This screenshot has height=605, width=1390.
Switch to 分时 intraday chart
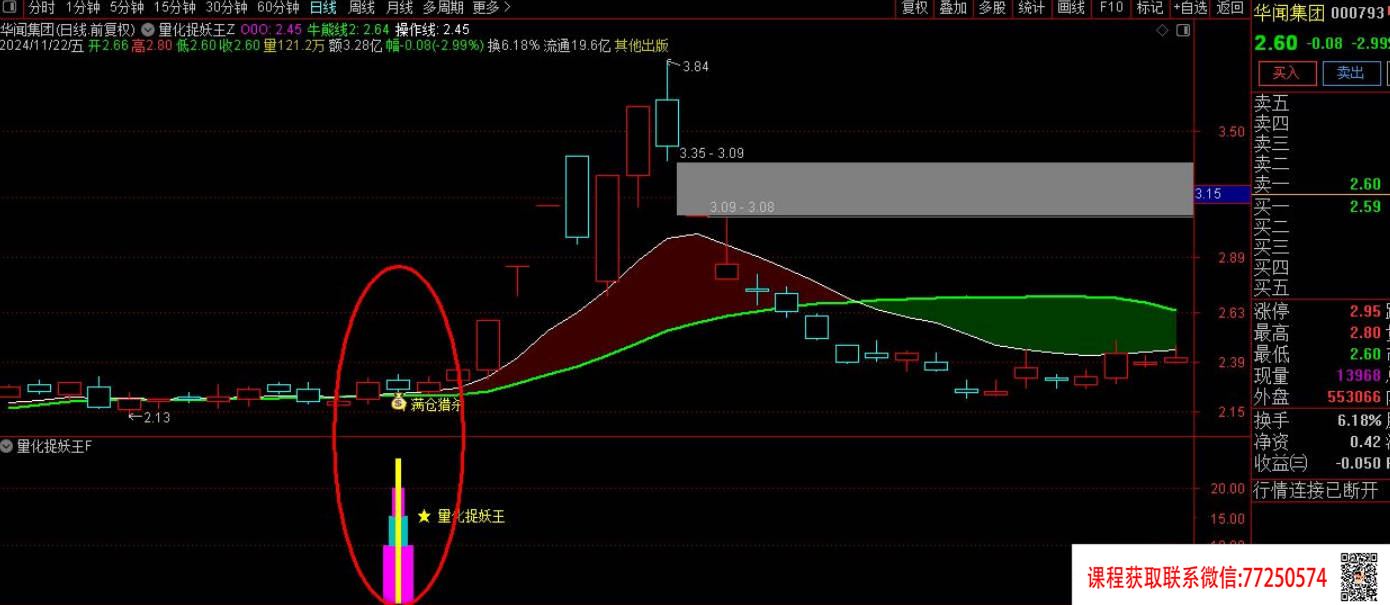pos(42,7)
